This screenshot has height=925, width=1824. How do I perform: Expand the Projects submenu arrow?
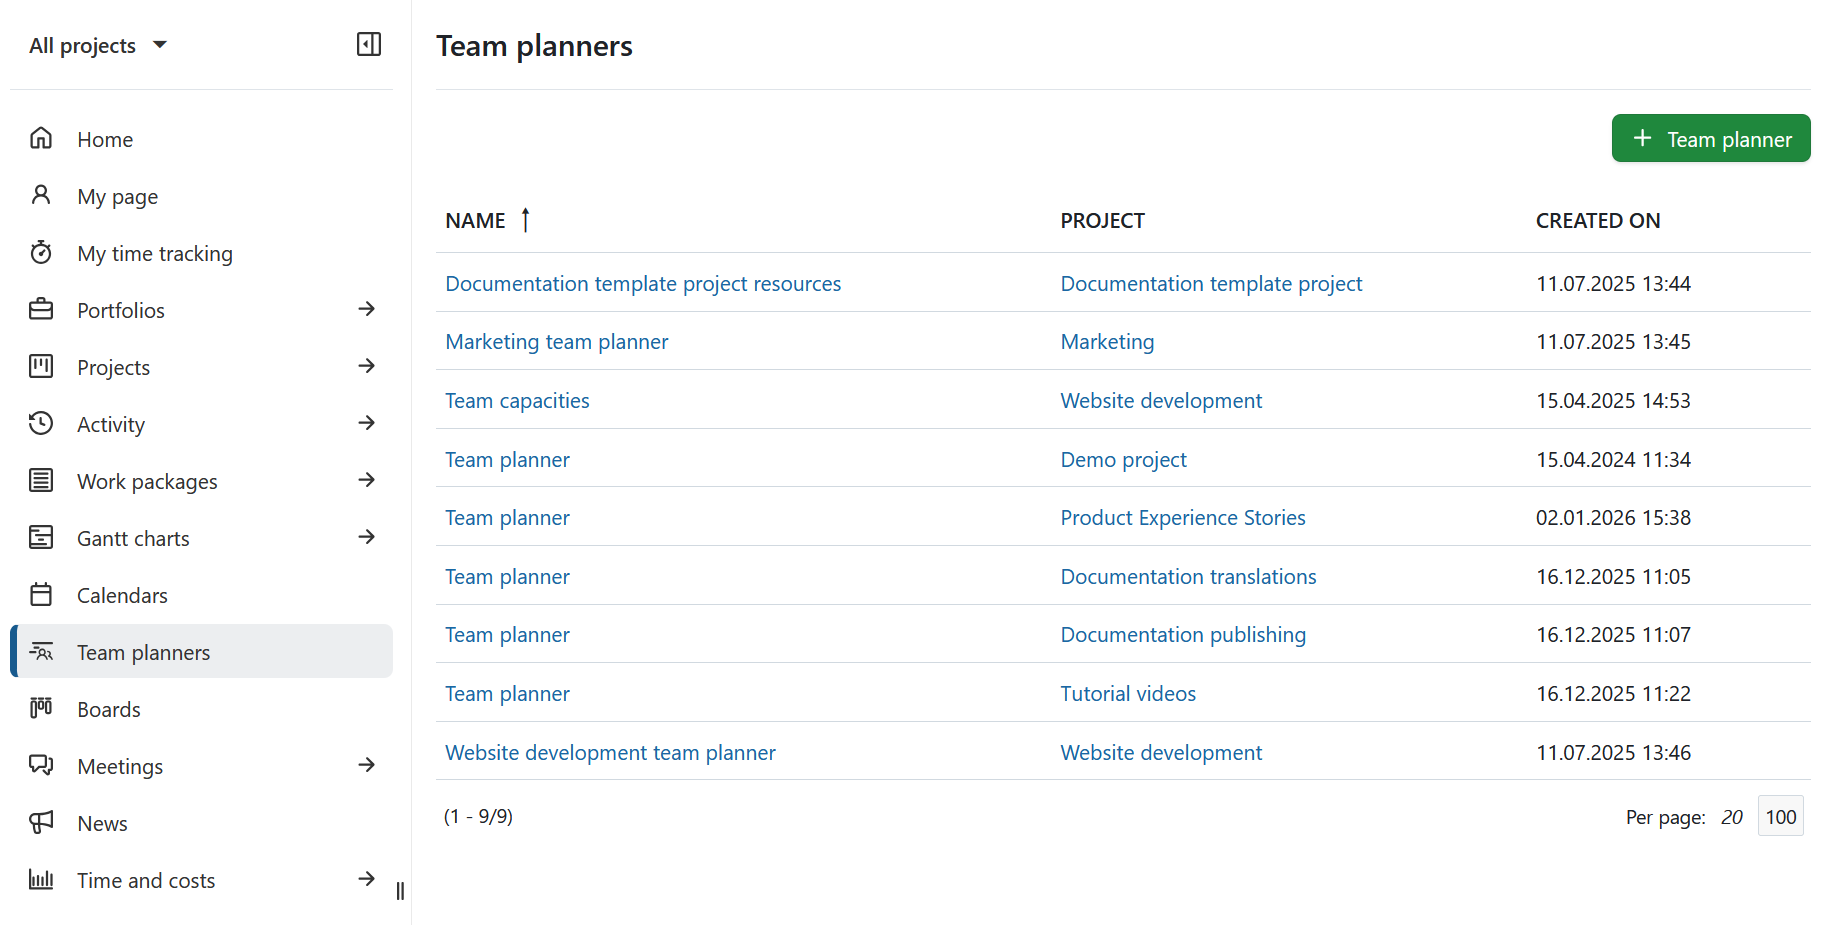(367, 366)
